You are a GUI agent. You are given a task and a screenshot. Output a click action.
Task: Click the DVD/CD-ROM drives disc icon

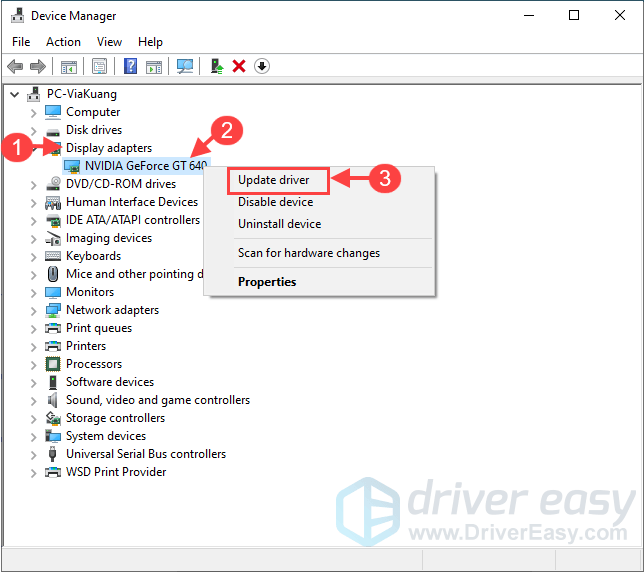pyautogui.click(x=53, y=184)
